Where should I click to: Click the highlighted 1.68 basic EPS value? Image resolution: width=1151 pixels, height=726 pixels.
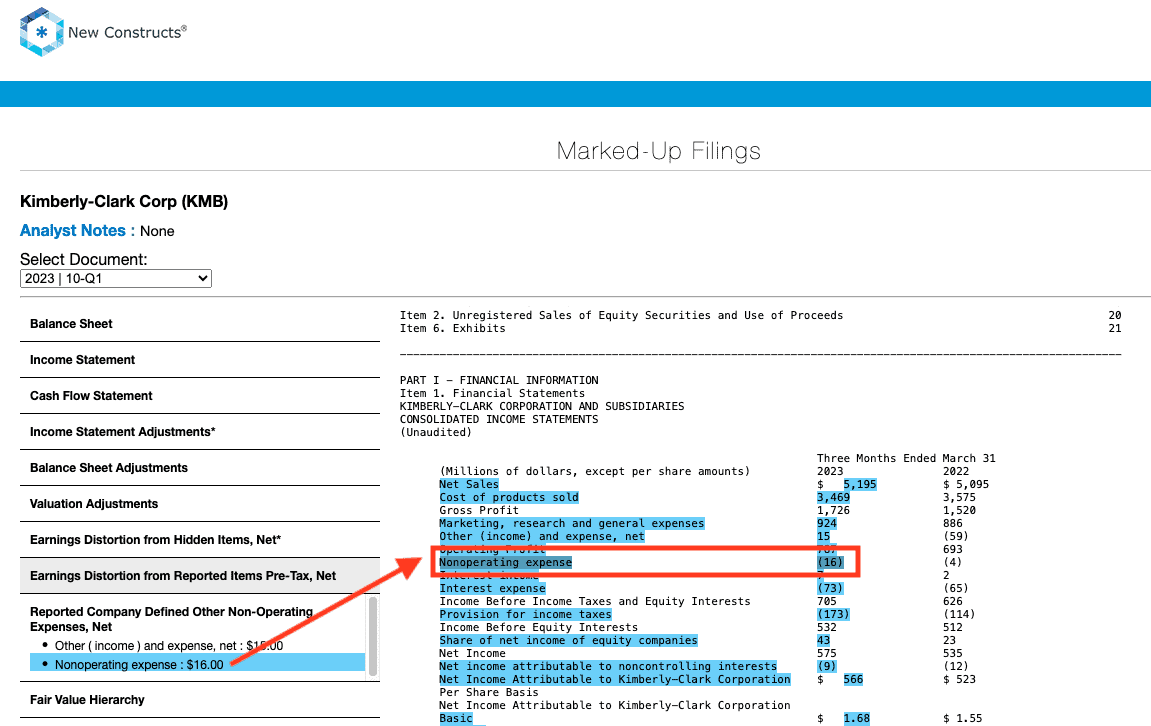857,719
